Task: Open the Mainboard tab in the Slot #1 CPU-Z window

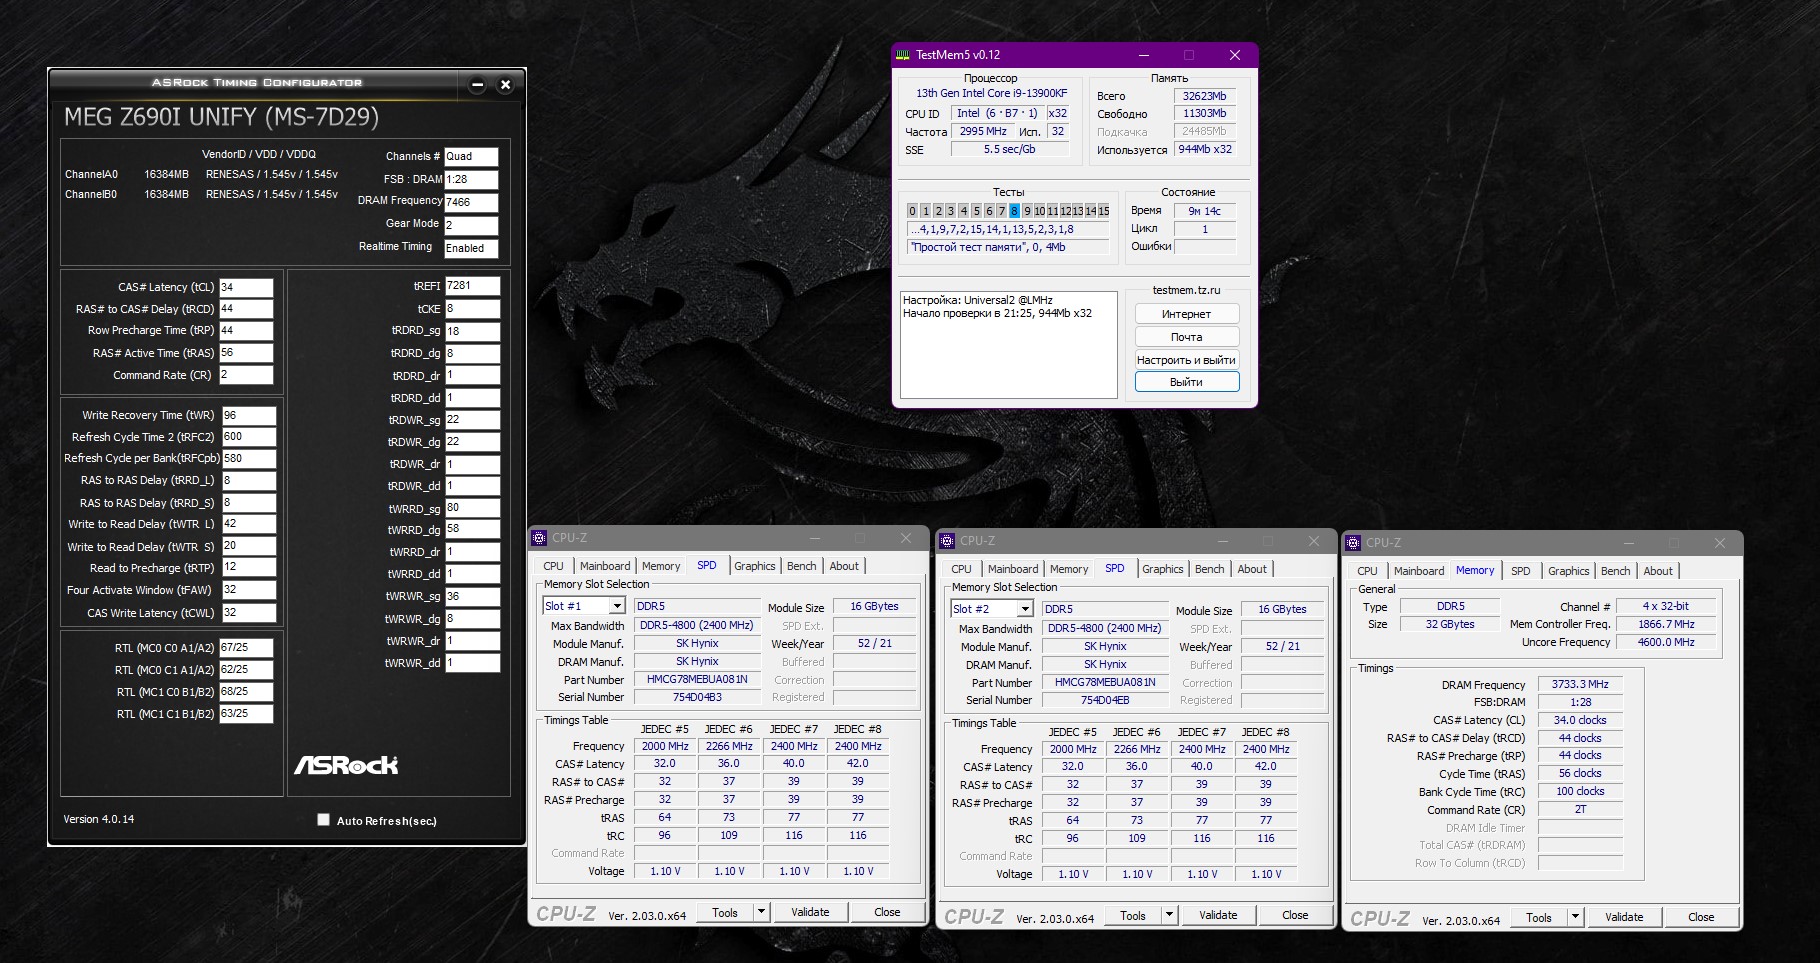Action: point(605,566)
